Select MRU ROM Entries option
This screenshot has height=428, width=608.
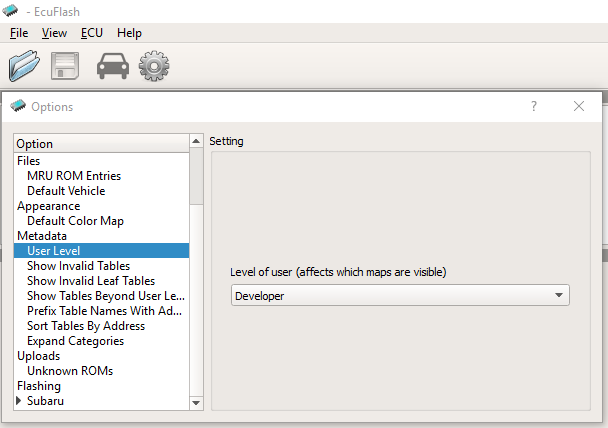pyautogui.click(x=74, y=176)
